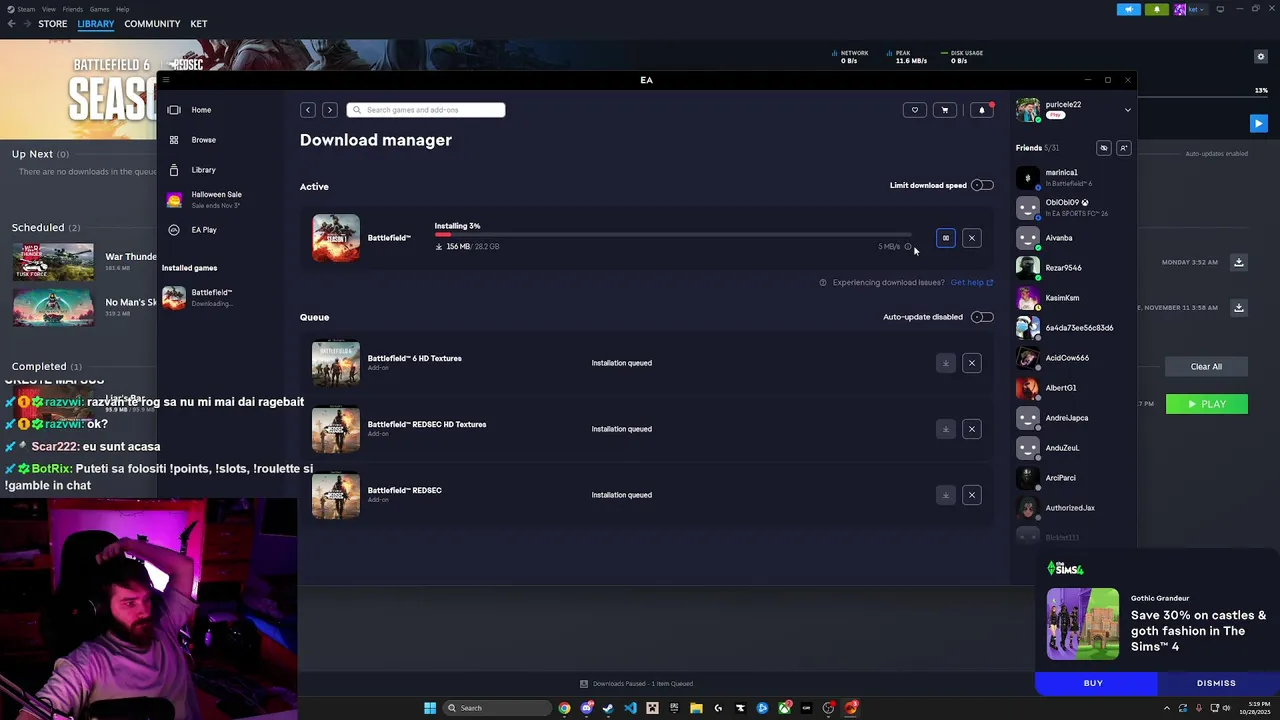Open the Steam LIBRARY tab

pyautogui.click(x=96, y=24)
